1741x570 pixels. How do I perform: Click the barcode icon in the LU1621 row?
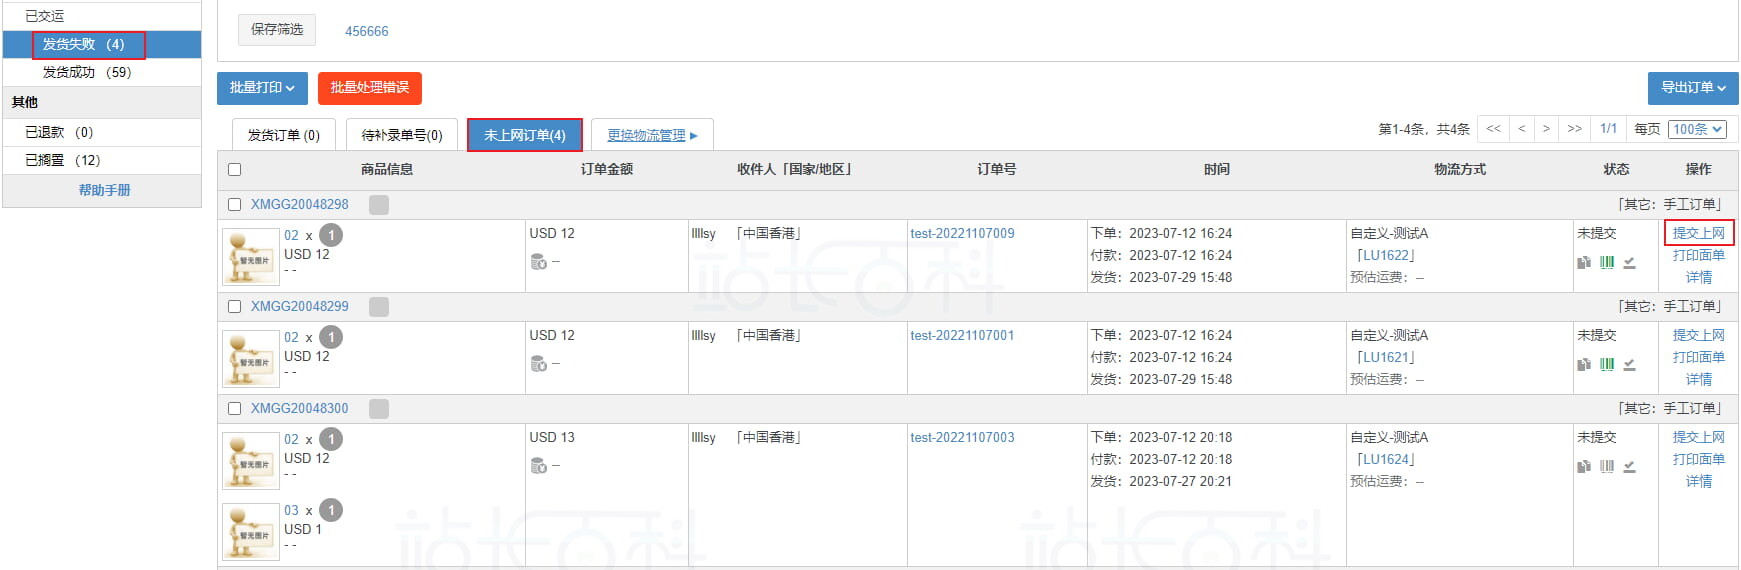click(1606, 365)
